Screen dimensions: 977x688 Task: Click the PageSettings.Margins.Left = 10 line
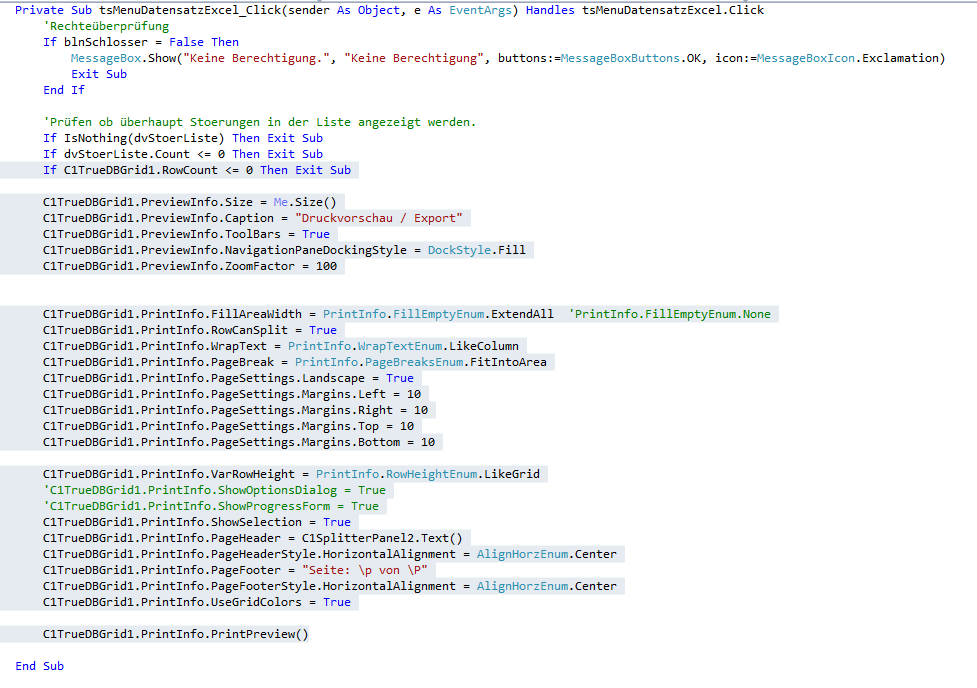point(232,394)
